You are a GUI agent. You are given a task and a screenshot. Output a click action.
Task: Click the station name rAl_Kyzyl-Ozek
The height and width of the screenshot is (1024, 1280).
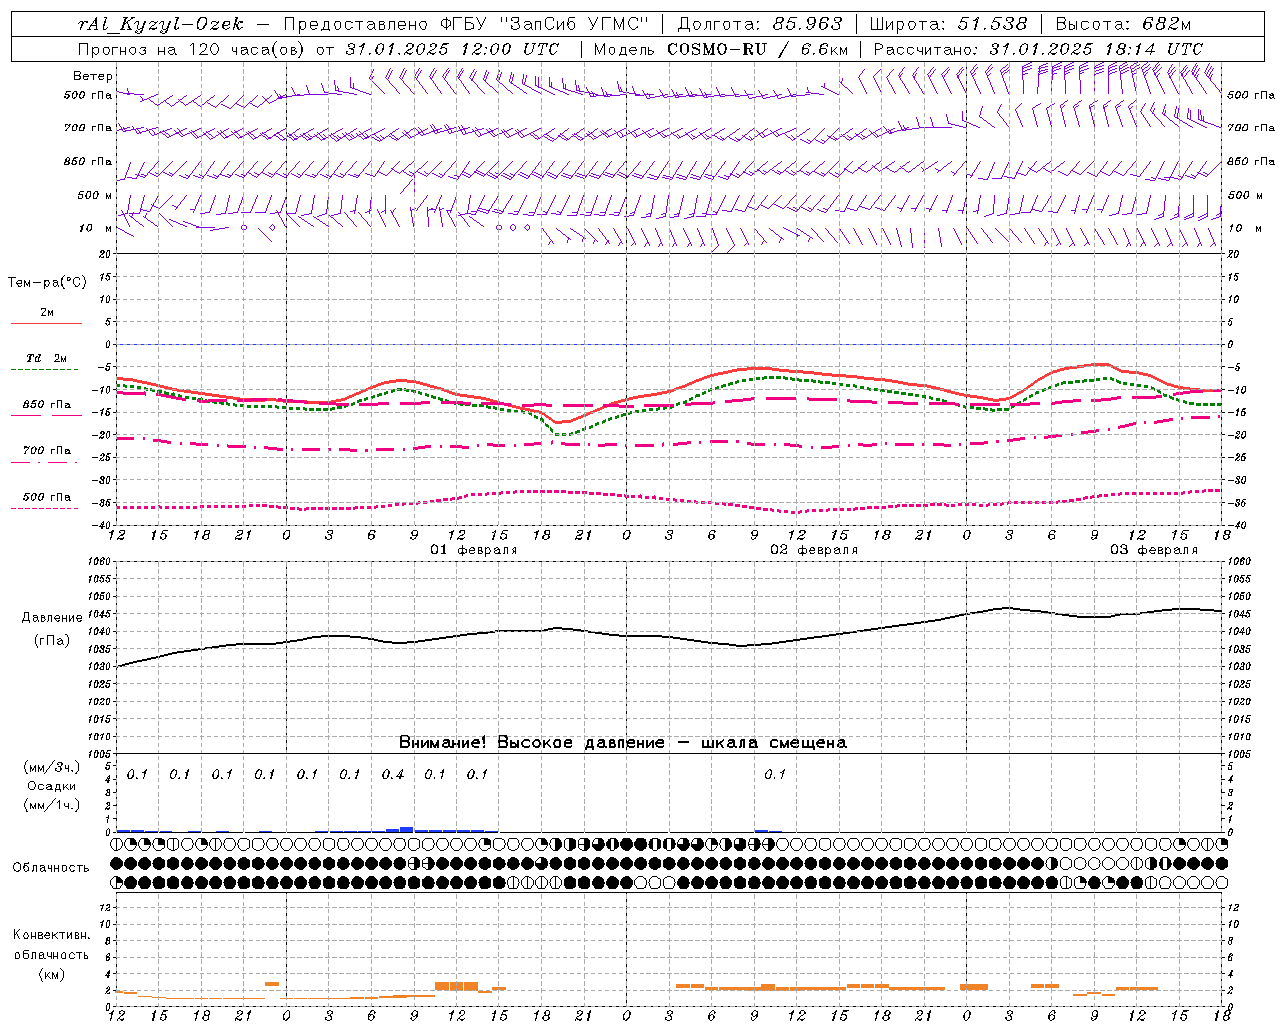[161, 24]
